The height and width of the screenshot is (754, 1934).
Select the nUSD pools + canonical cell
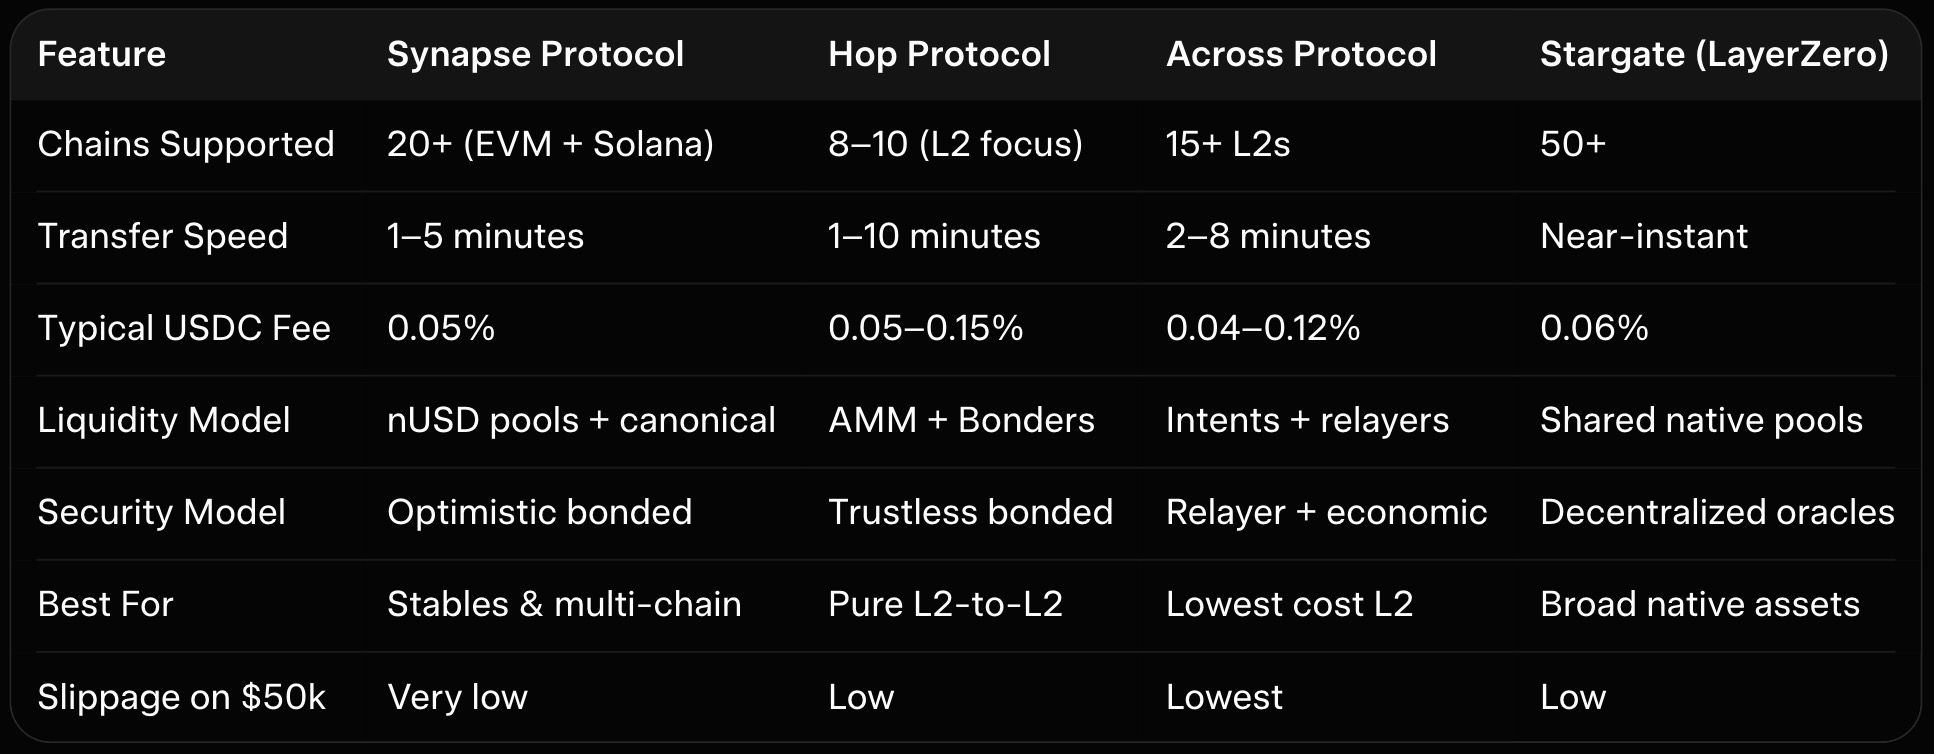click(581, 420)
